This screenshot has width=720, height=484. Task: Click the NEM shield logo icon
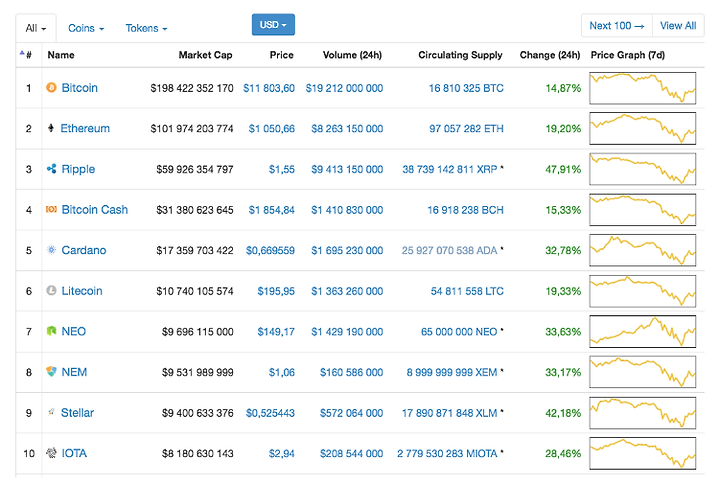pyautogui.click(x=51, y=371)
